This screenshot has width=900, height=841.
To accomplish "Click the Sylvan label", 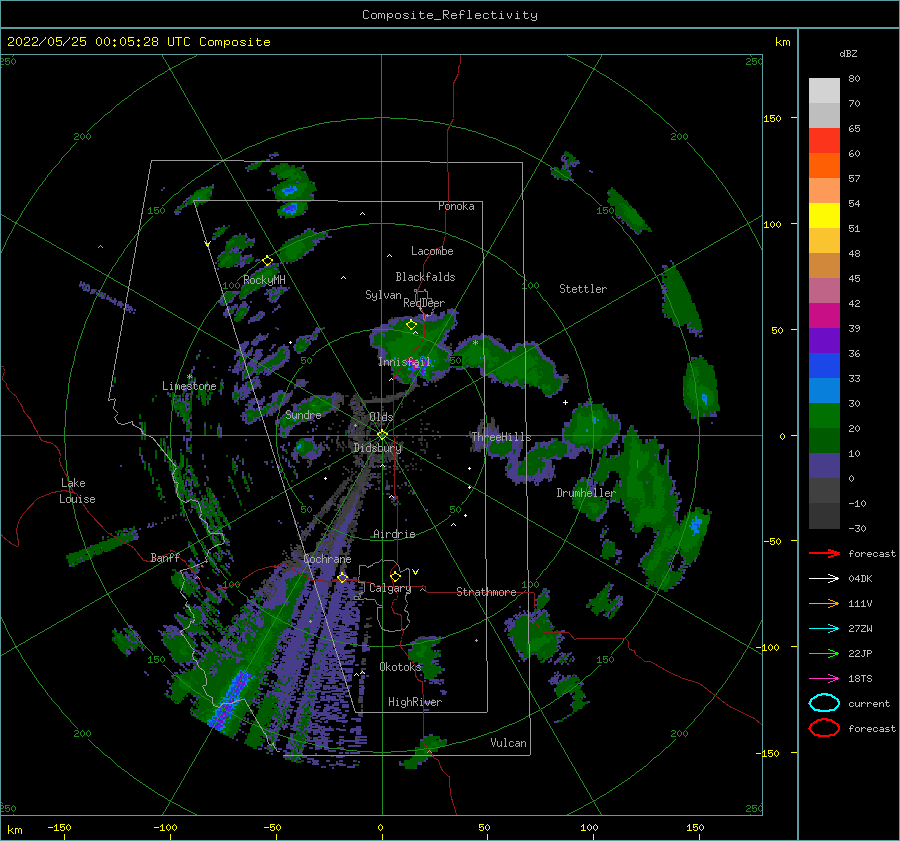I will pyautogui.click(x=383, y=295).
